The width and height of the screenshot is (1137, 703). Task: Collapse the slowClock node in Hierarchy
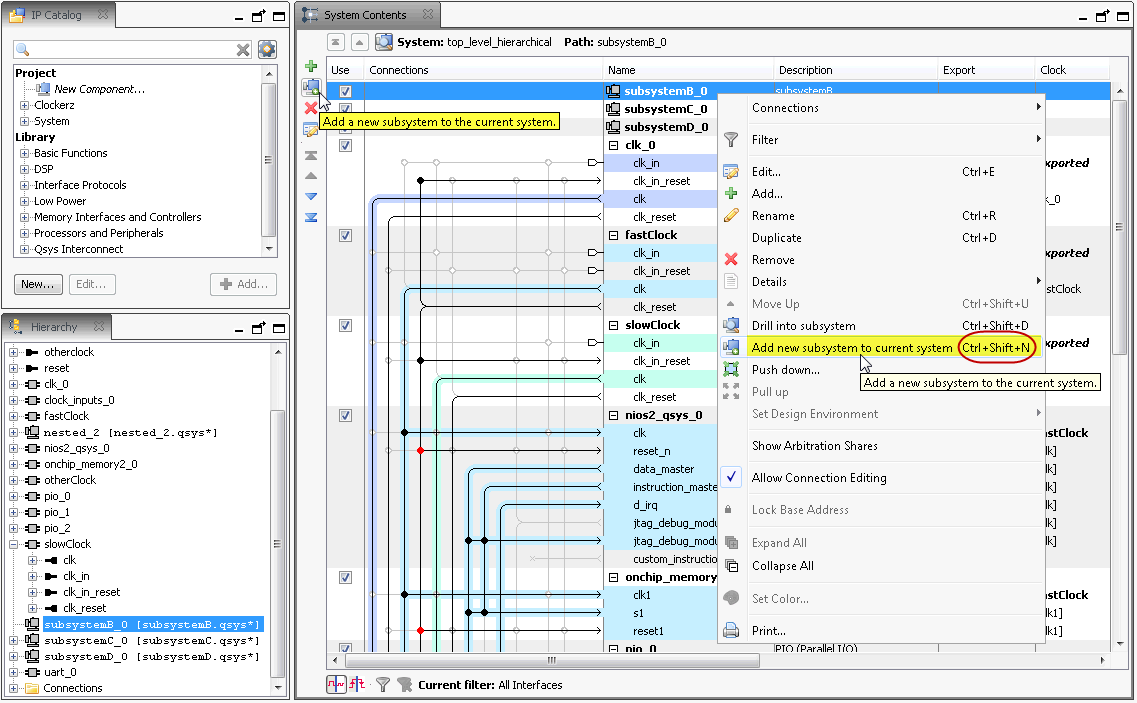pyautogui.click(x=14, y=544)
